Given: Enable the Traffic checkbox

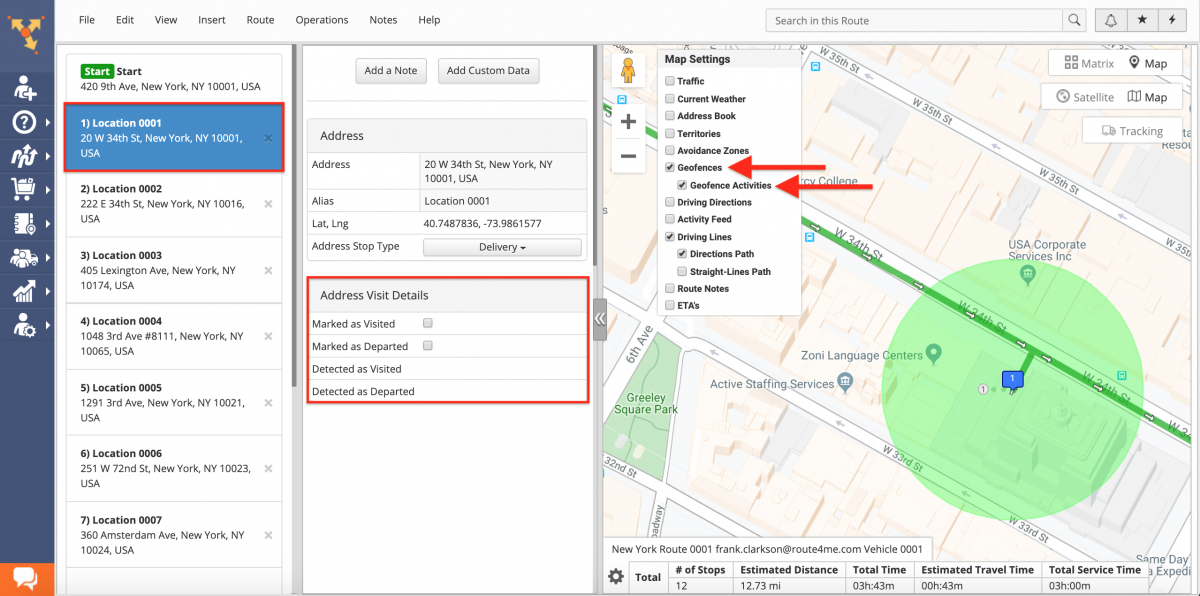Looking at the screenshot, I should point(670,82).
